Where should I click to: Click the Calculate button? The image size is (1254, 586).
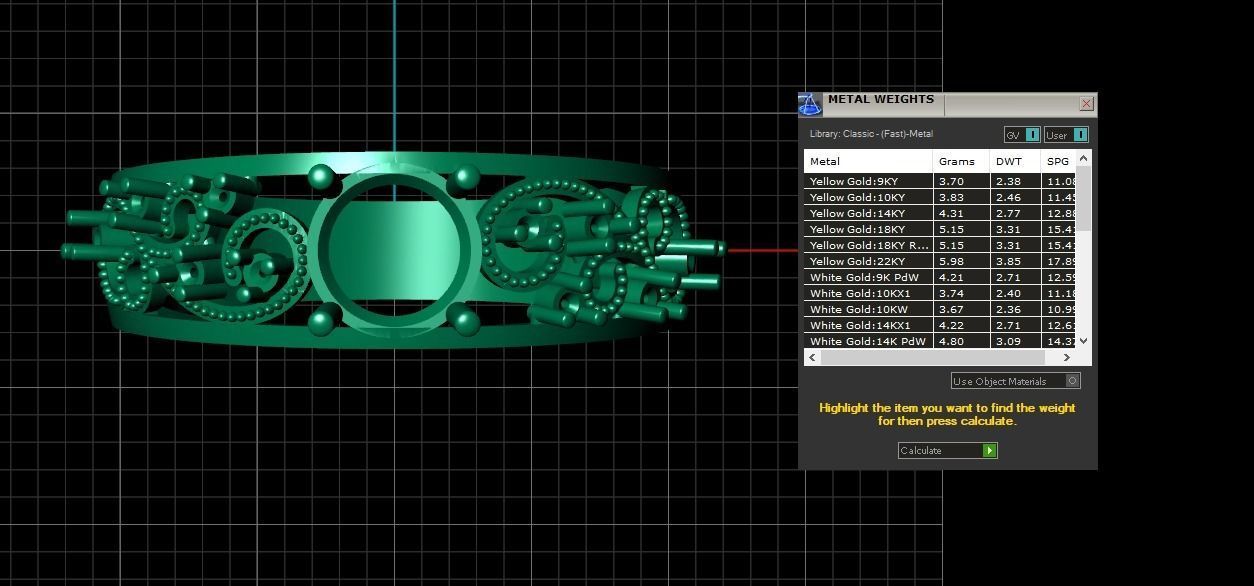[x=947, y=450]
